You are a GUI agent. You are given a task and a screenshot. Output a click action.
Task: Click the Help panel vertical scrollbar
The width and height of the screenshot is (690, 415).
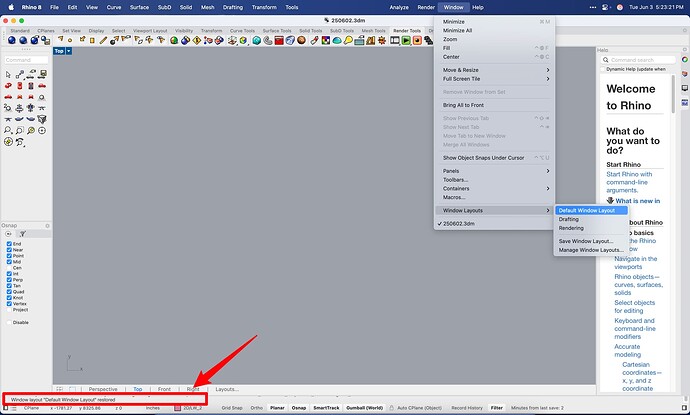pyautogui.click(x=673, y=95)
